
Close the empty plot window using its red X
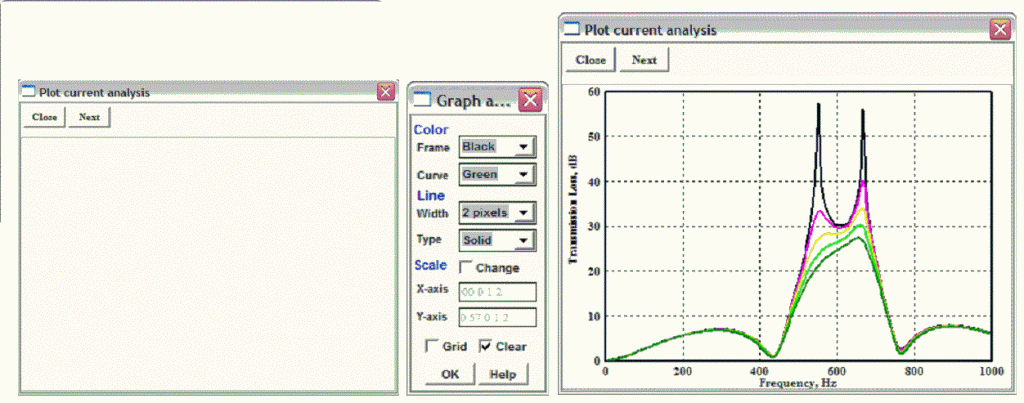pos(386,92)
